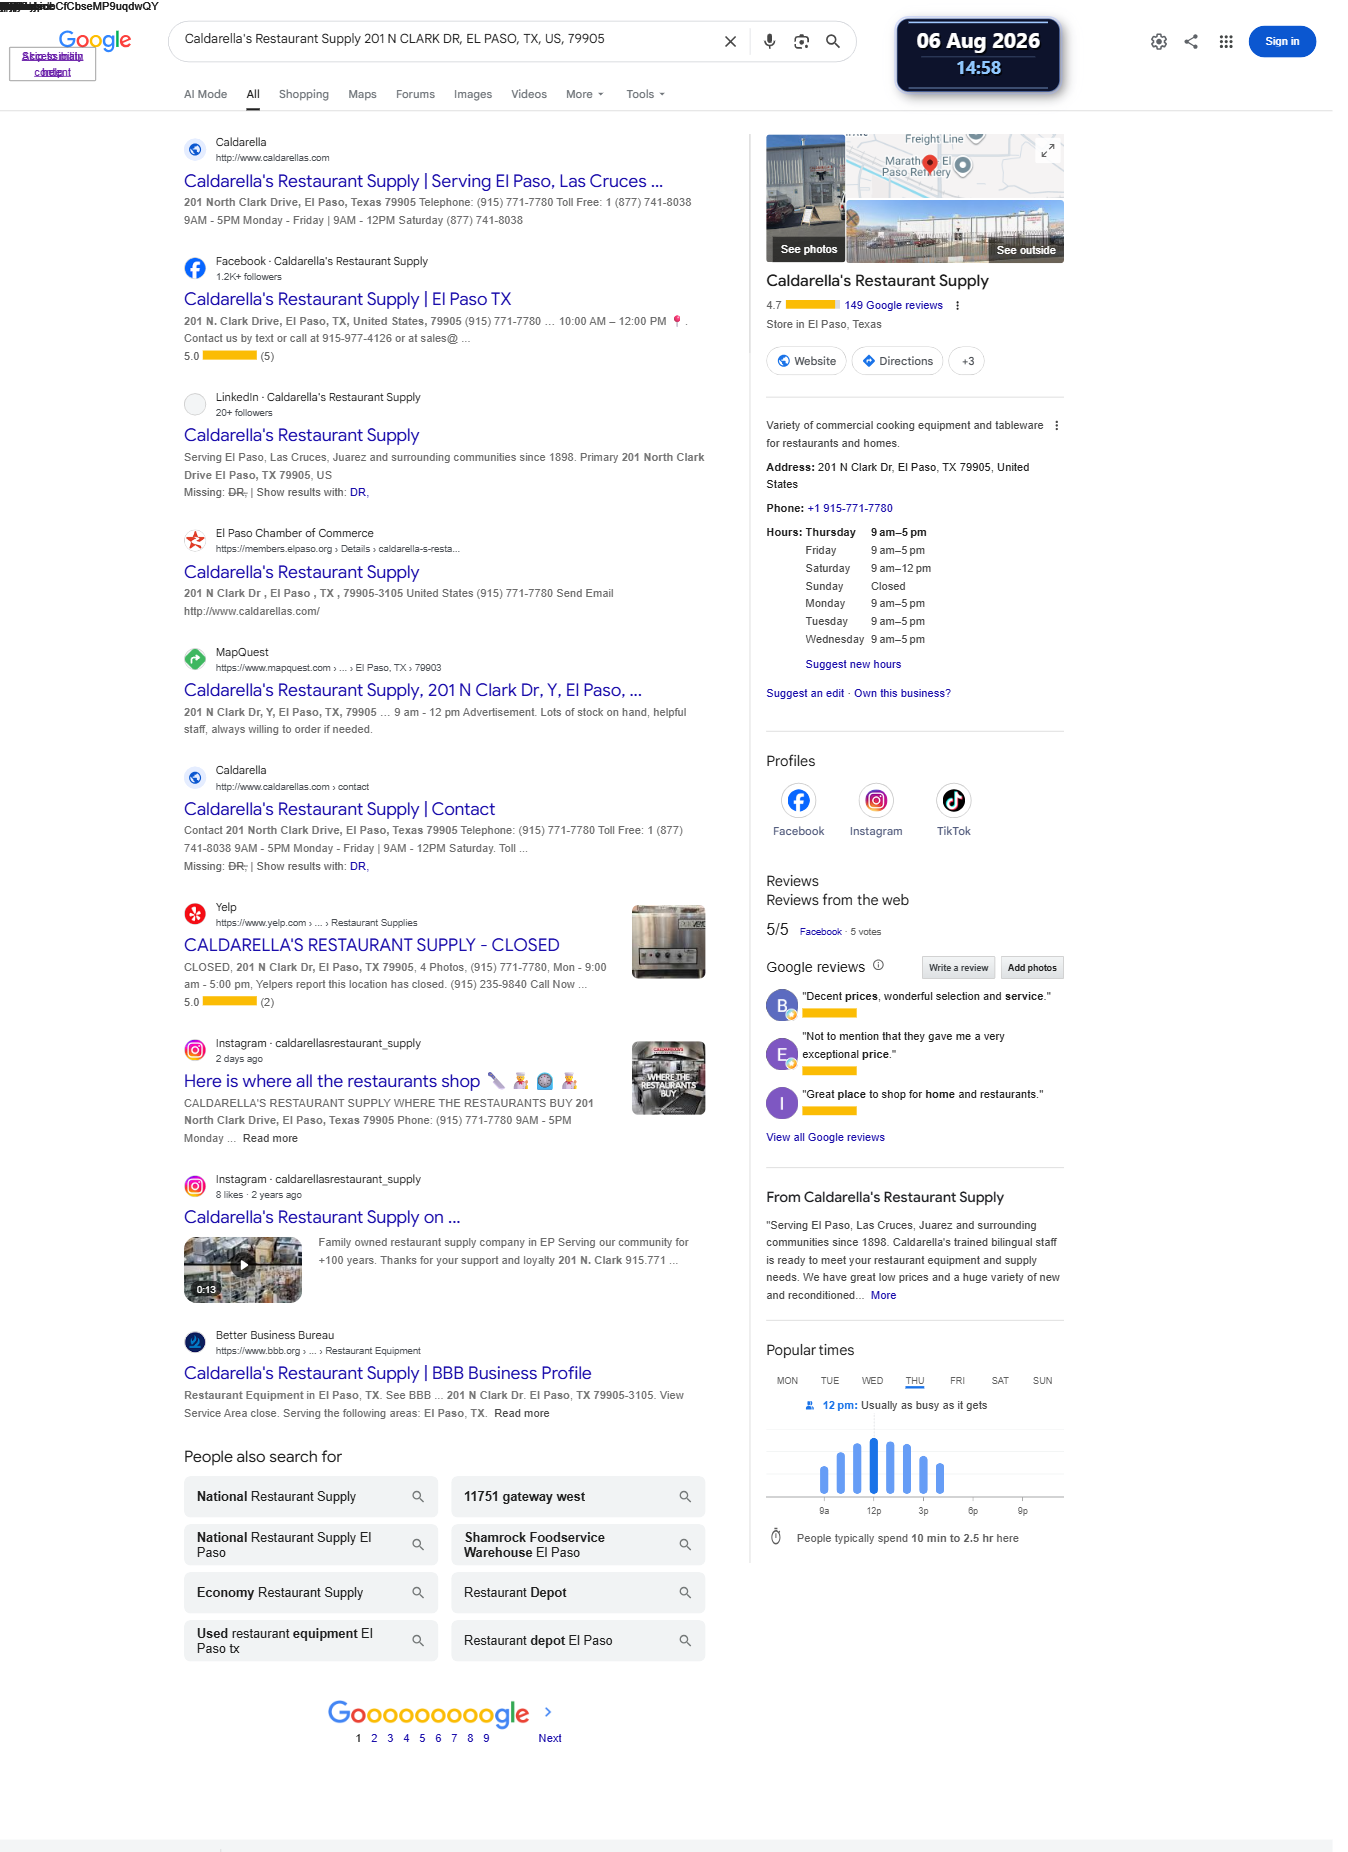This screenshot has height=1852, width=1348.
Task: Search for National Restaurant Supply suggestion
Action: (311, 1497)
